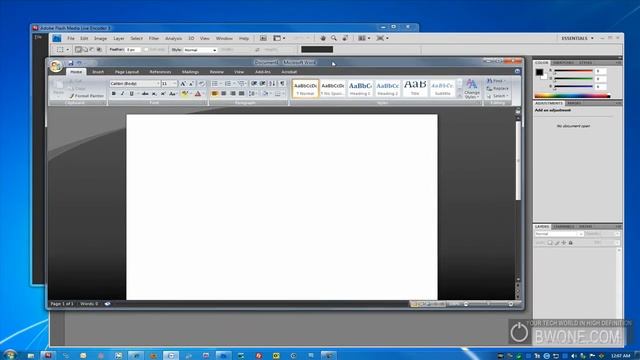The width and height of the screenshot is (640, 360).
Task: Click the Replace button in Word
Action: point(498,89)
